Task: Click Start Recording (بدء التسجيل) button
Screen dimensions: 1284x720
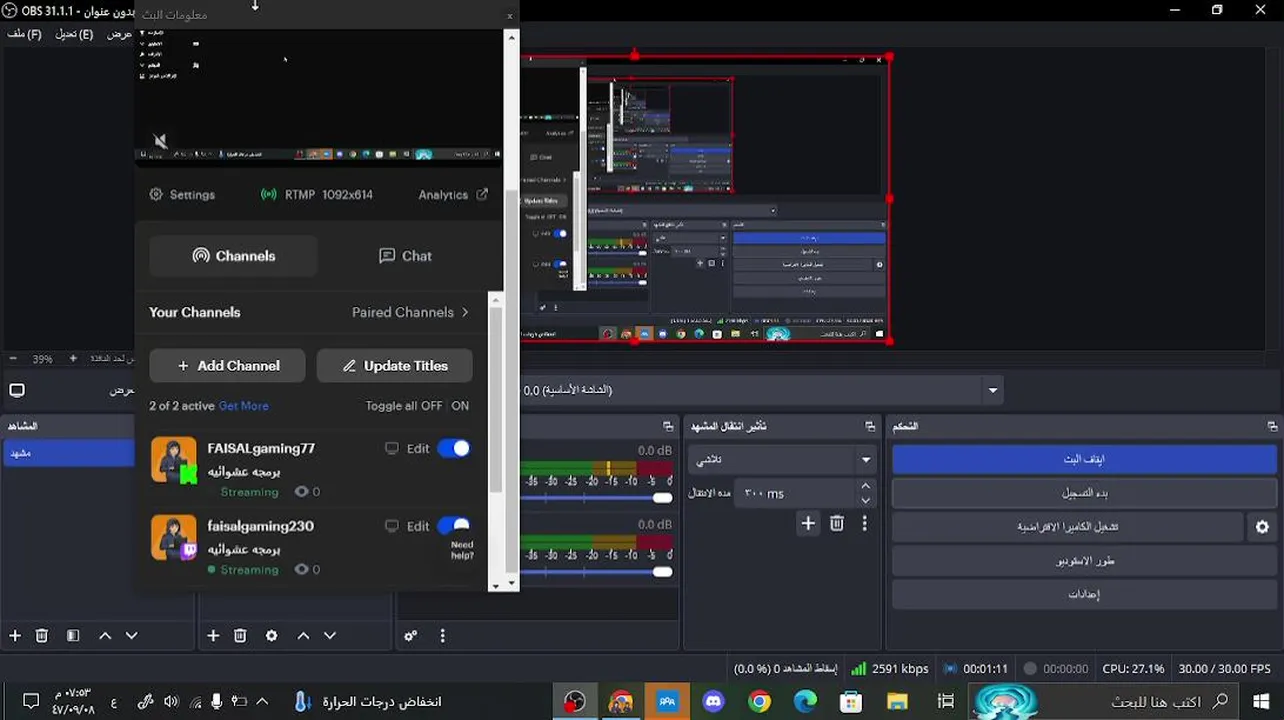Action: [x=1084, y=493]
